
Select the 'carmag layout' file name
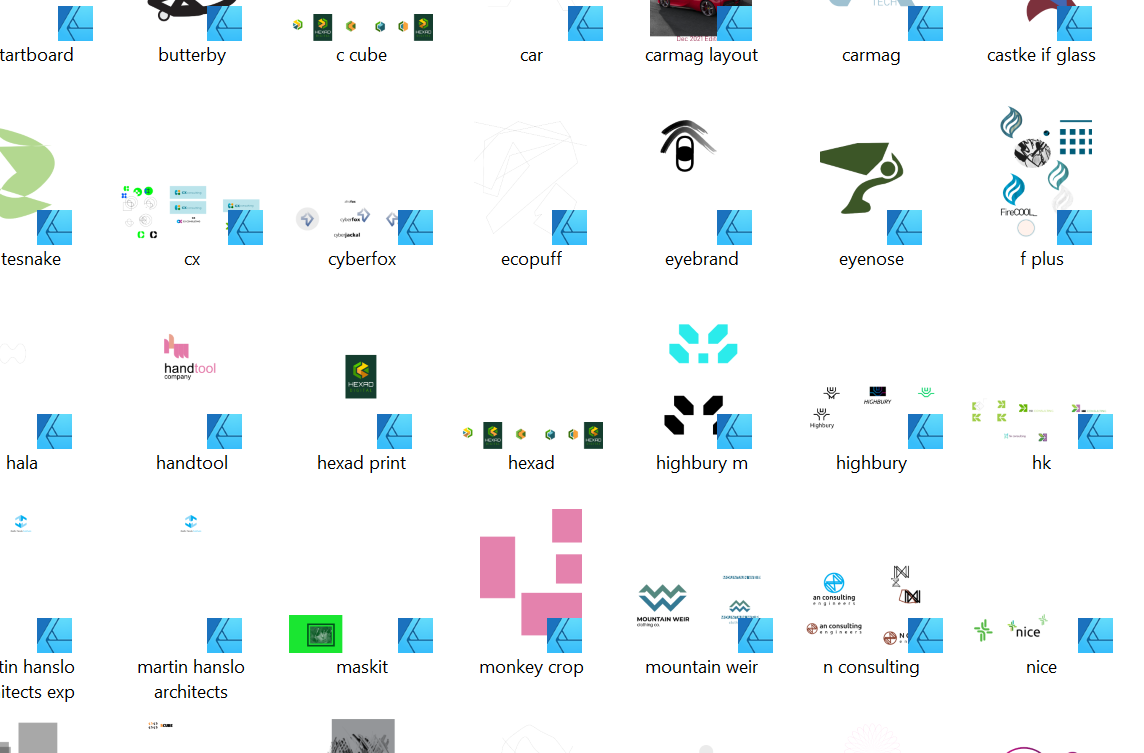701,55
